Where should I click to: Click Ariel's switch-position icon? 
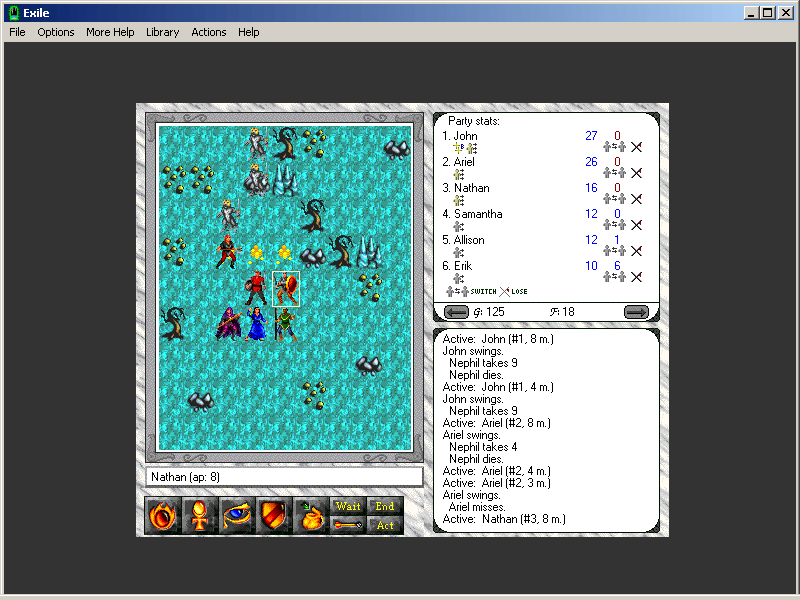614,173
